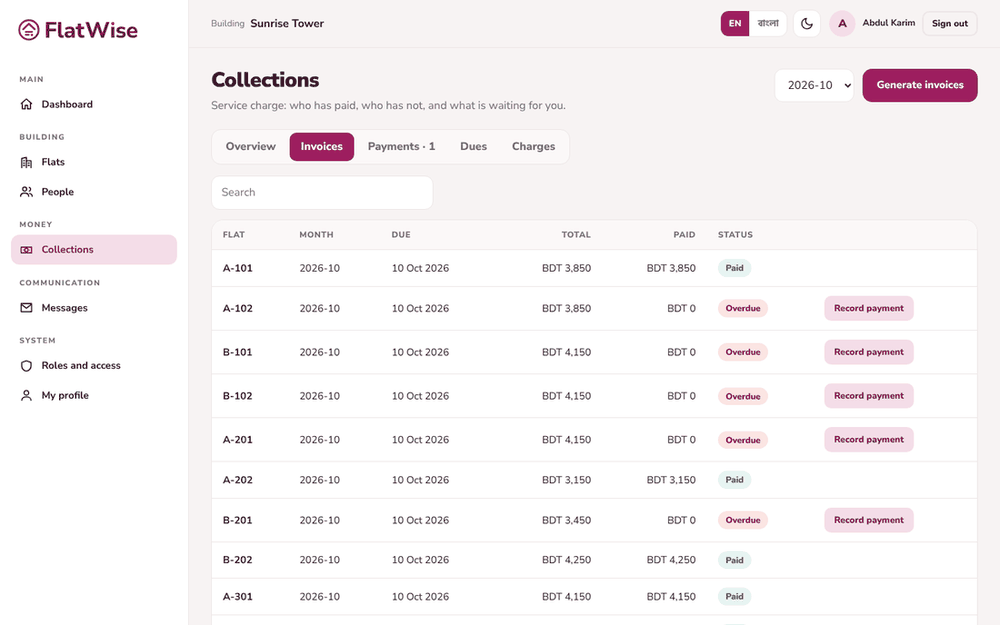Click the My profile person icon
1000x625 pixels.
click(x=26, y=395)
